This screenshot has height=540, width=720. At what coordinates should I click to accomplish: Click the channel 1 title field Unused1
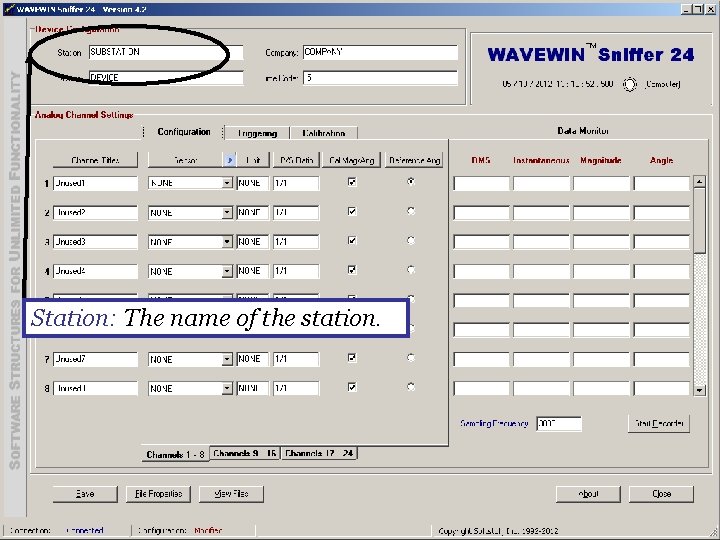click(95, 183)
